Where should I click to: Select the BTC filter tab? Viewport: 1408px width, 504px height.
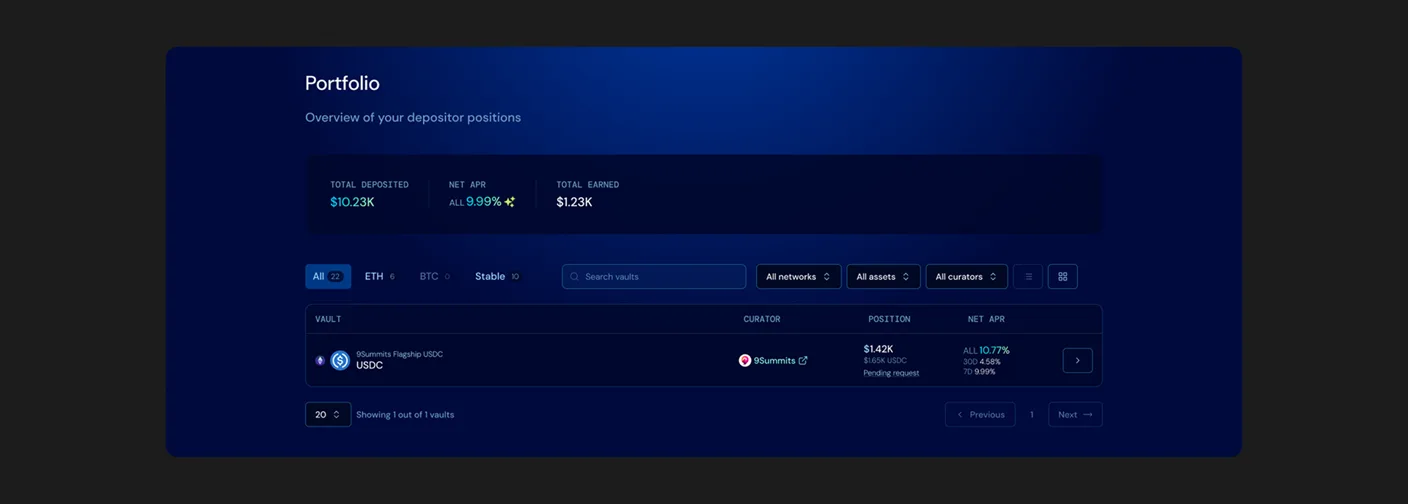pos(434,277)
